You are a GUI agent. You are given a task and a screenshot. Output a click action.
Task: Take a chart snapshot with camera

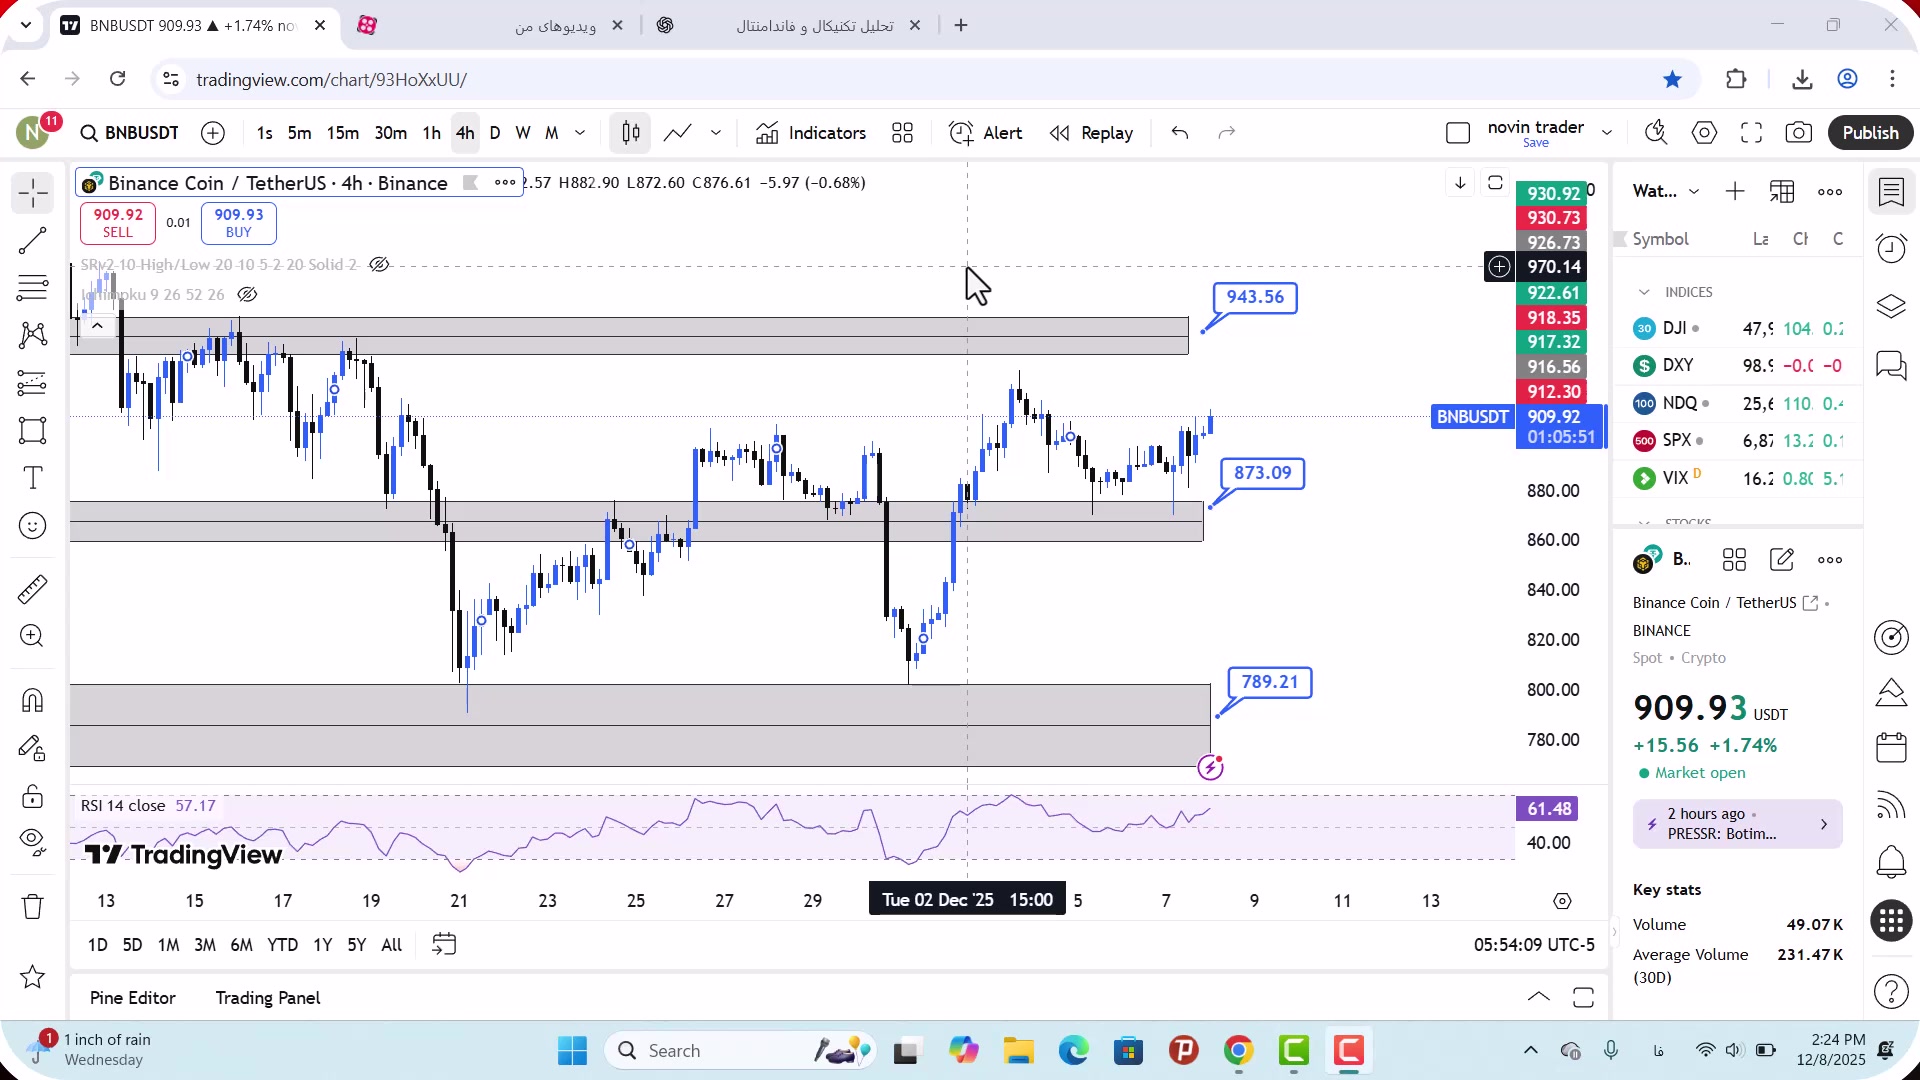[1799, 133]
